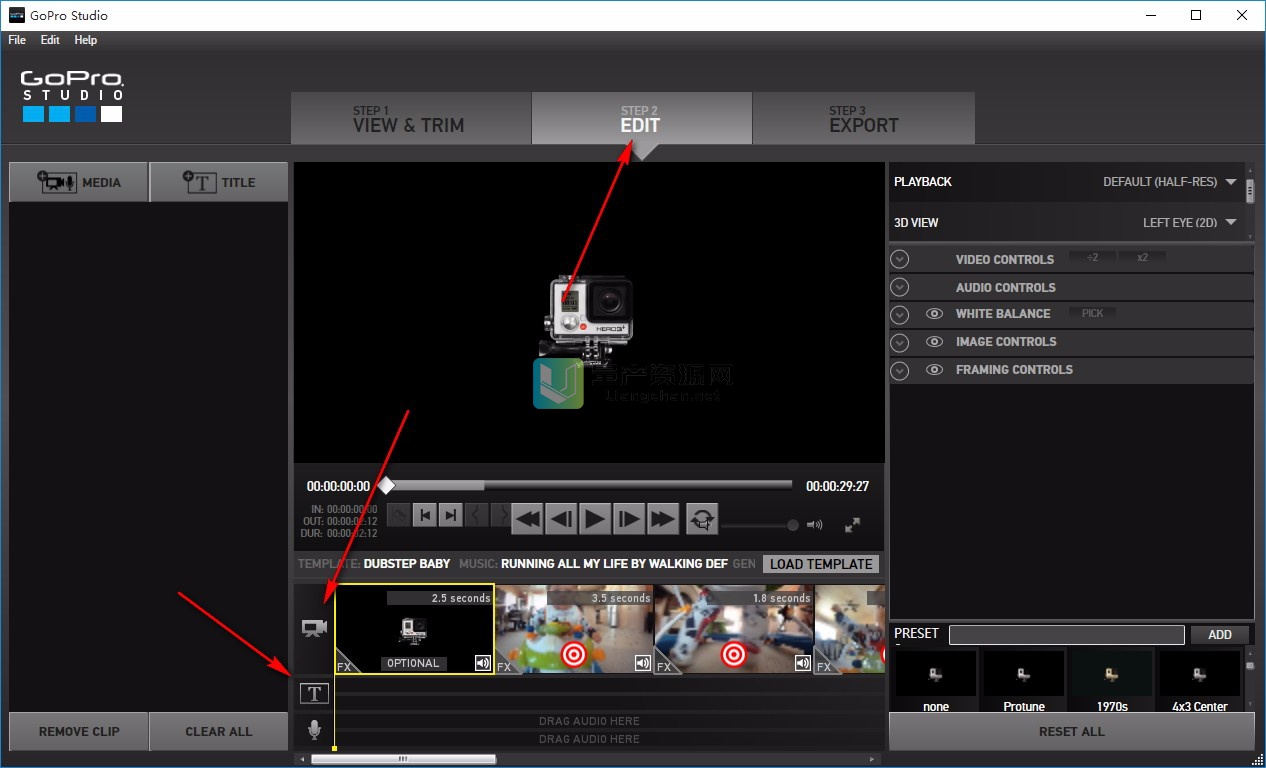Click the White Balance PICK button
Screen dimensions: 1266x768
click(1092, 313)
